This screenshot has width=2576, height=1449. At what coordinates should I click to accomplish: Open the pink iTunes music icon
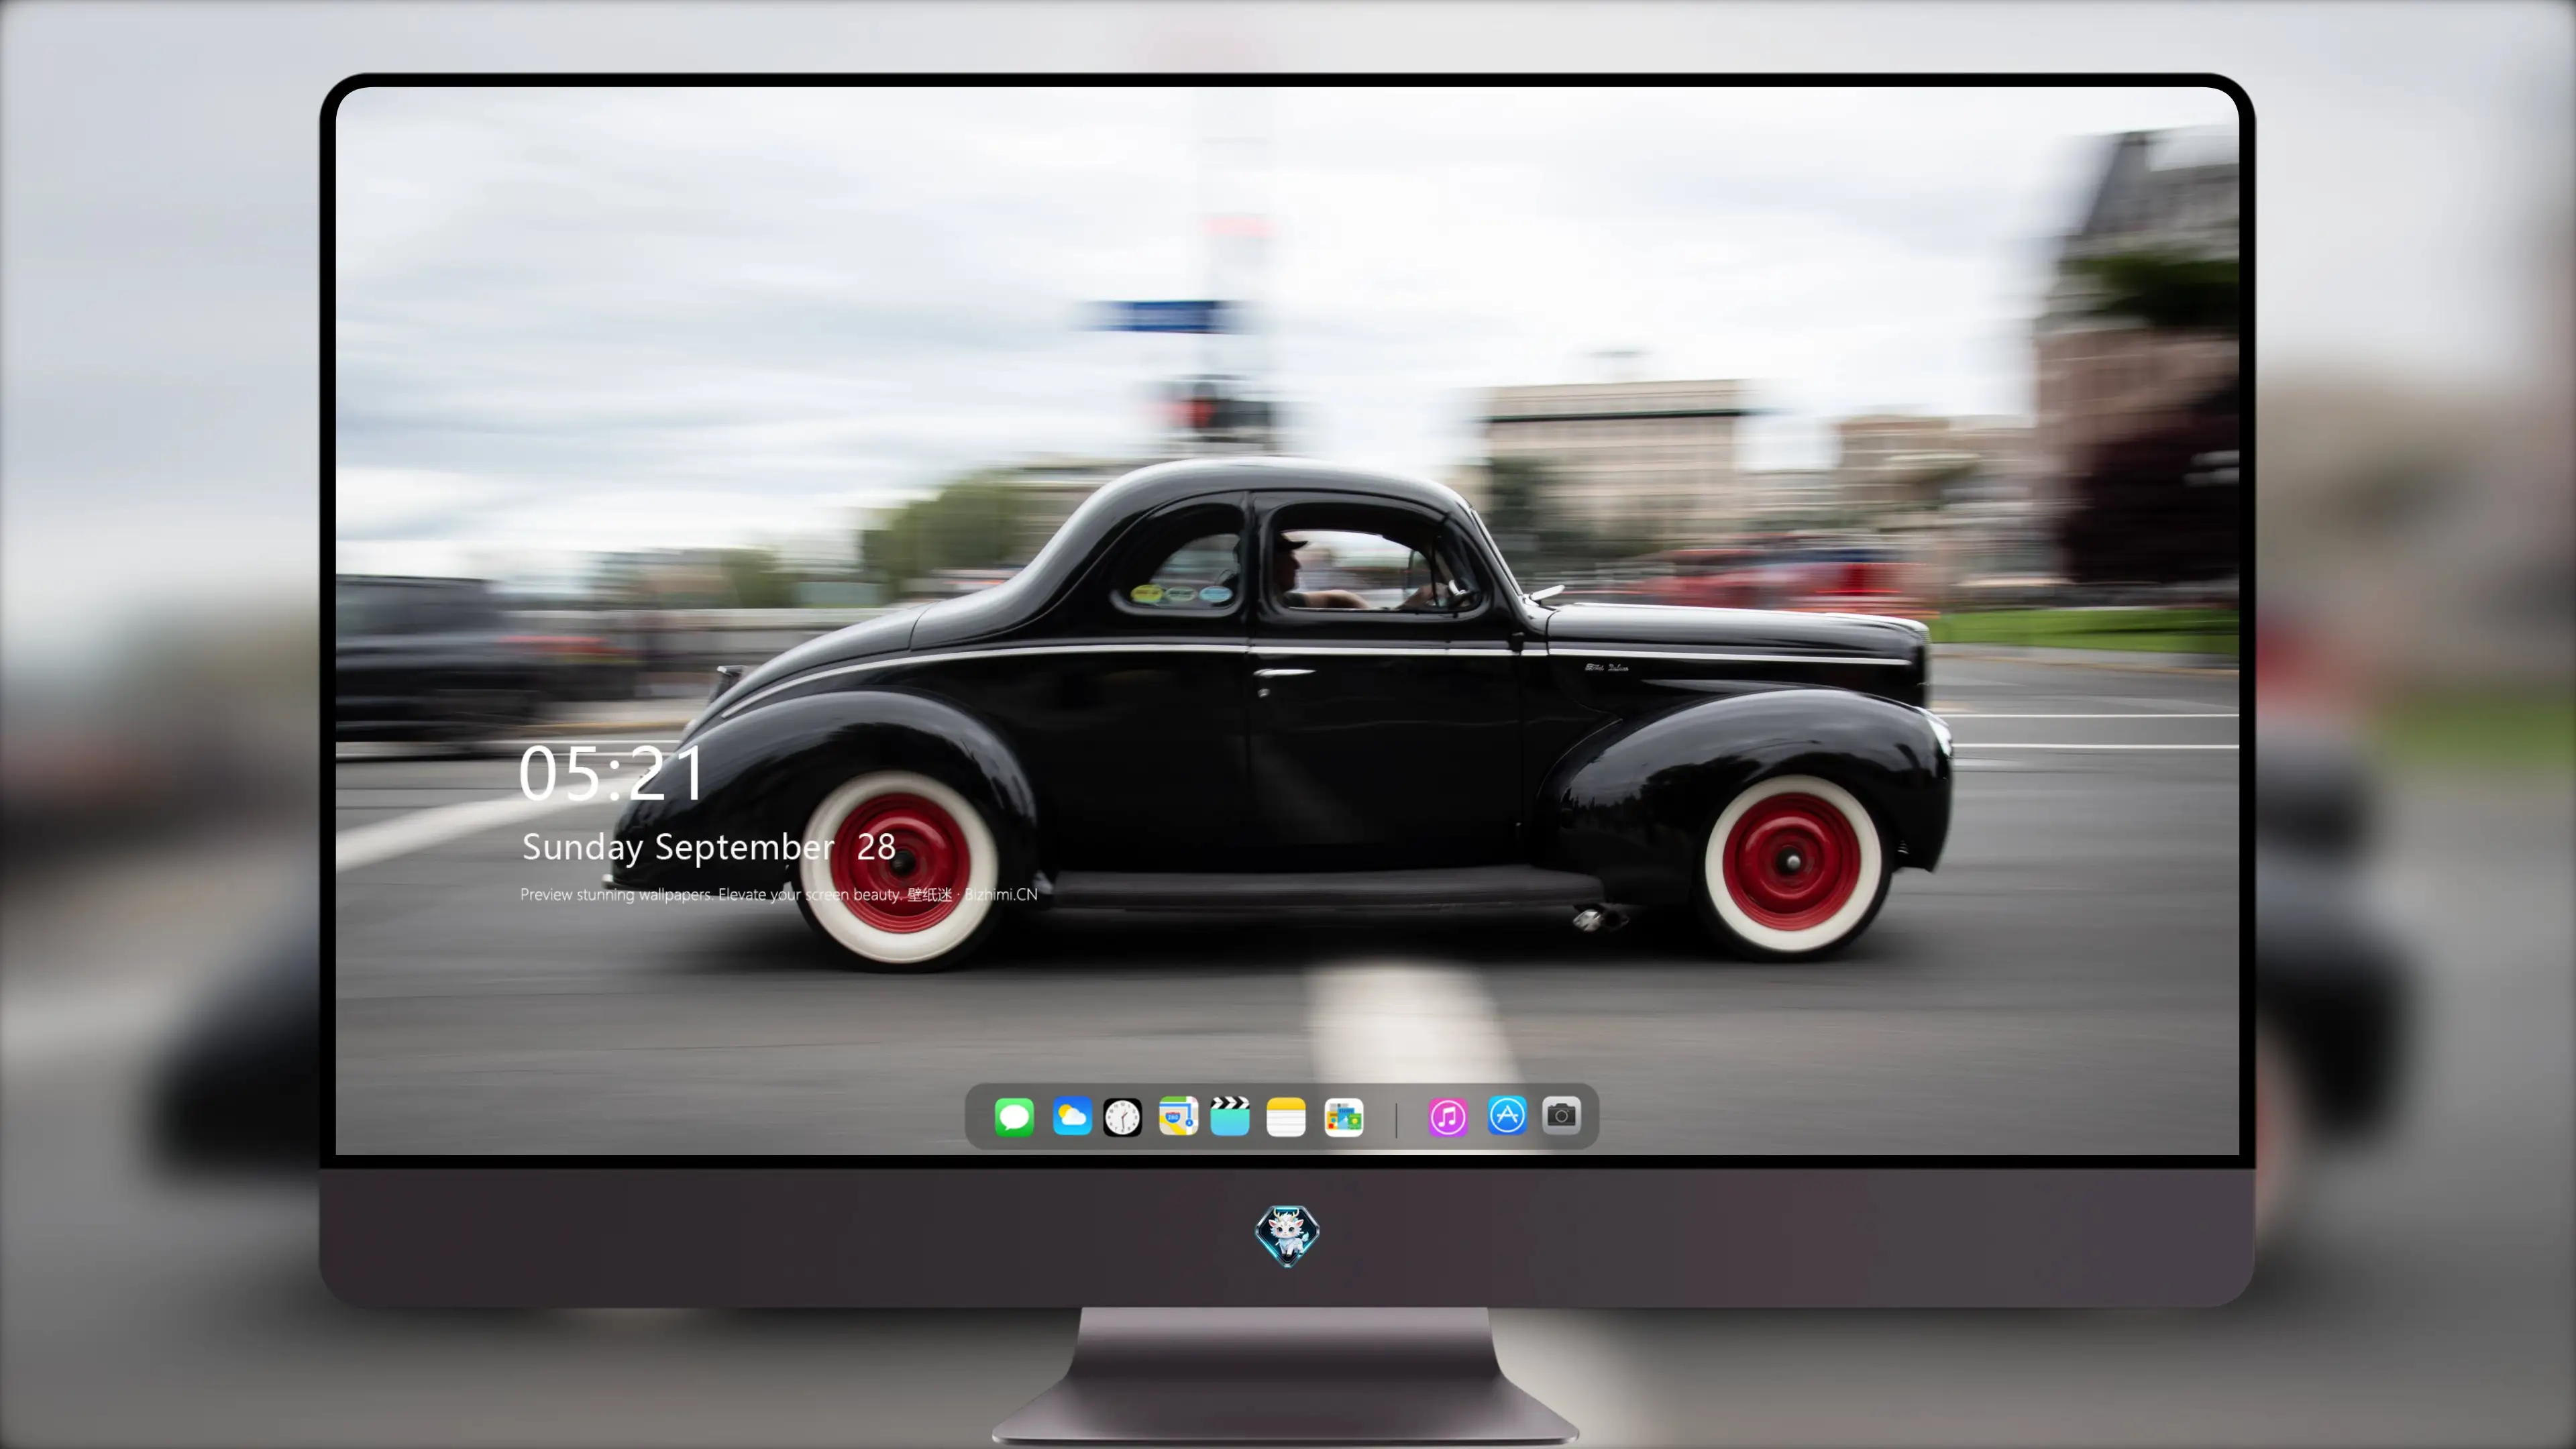(x=1447, y=1117)
